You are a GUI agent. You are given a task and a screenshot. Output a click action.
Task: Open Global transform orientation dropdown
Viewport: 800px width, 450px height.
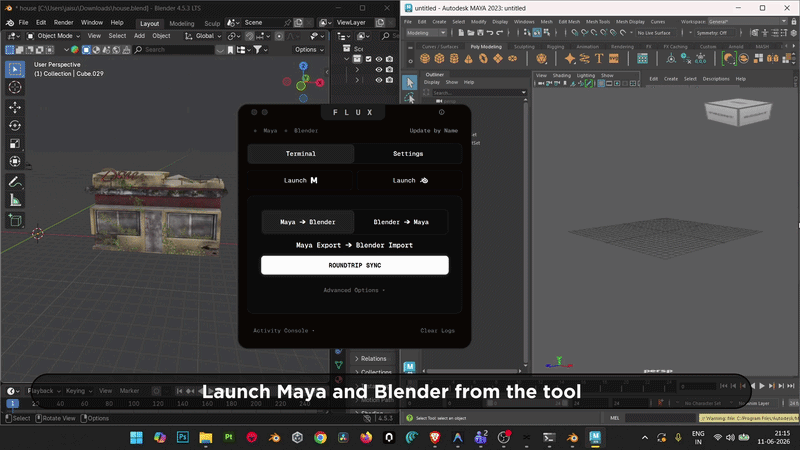[x=203, y=36]
